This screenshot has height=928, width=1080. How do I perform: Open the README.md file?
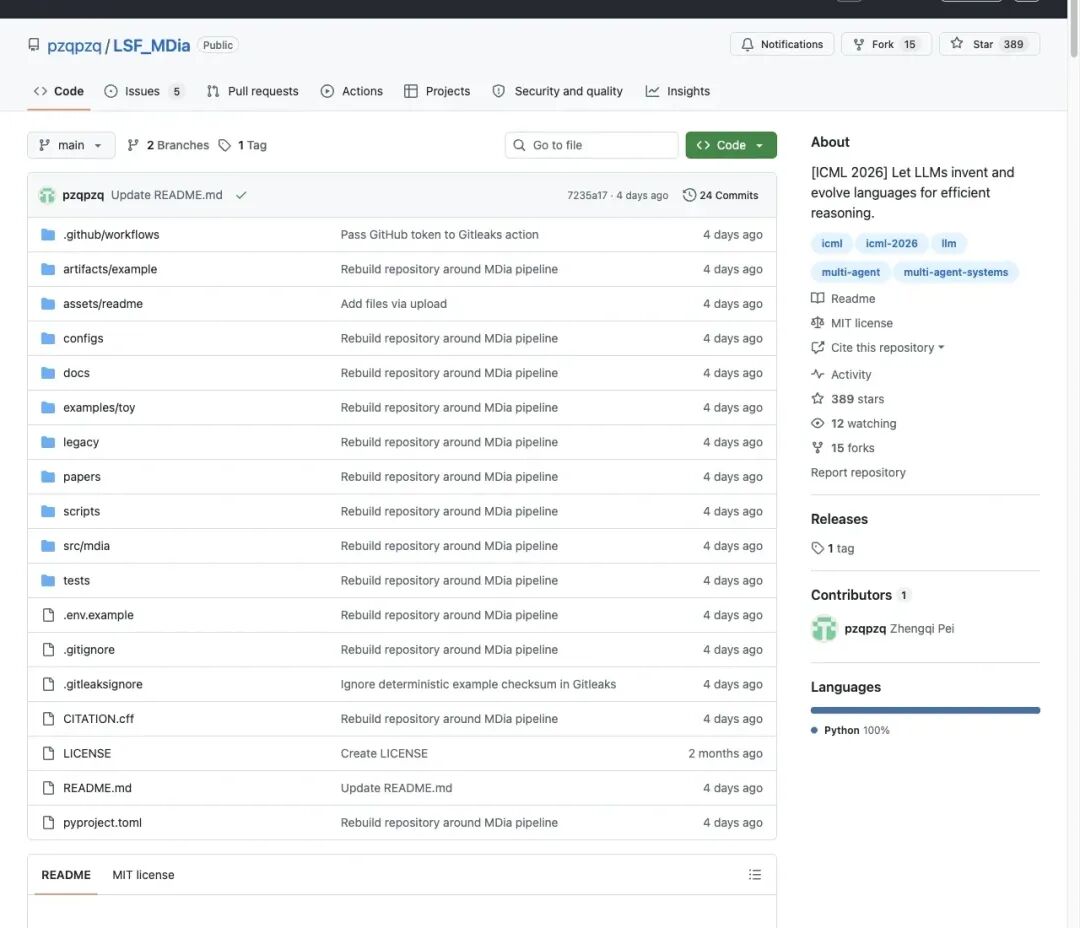coord(97,788)
